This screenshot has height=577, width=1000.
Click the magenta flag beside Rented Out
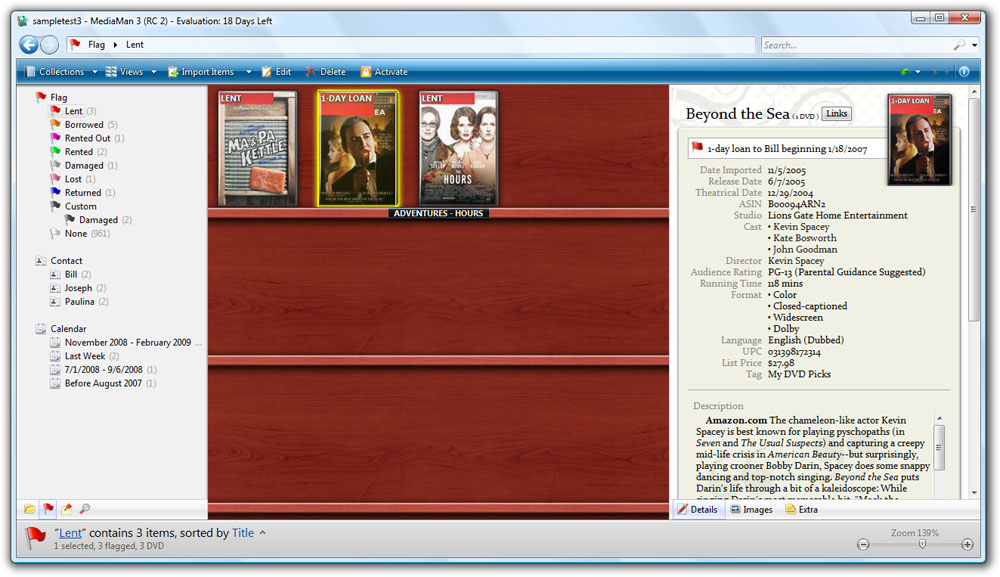55,138
